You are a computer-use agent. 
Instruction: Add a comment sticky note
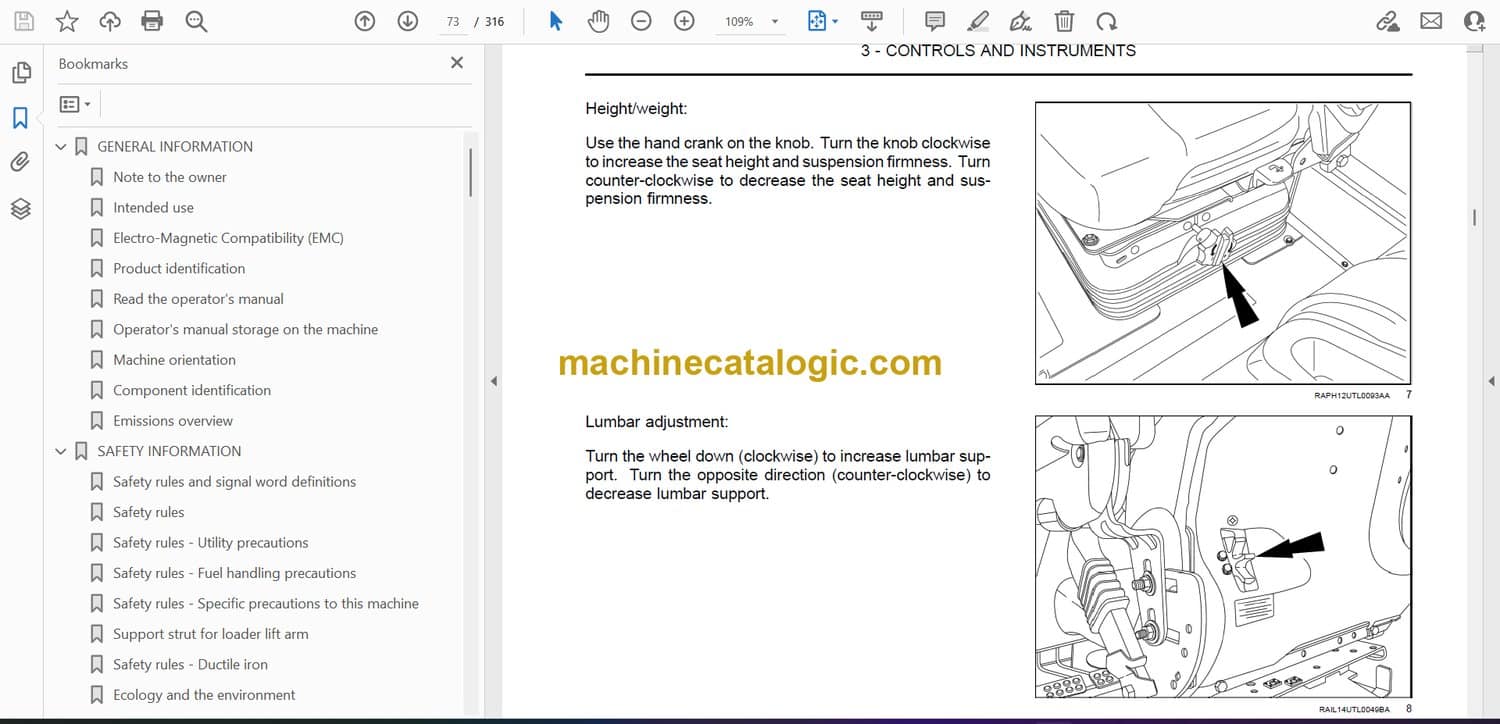[935, 21]
